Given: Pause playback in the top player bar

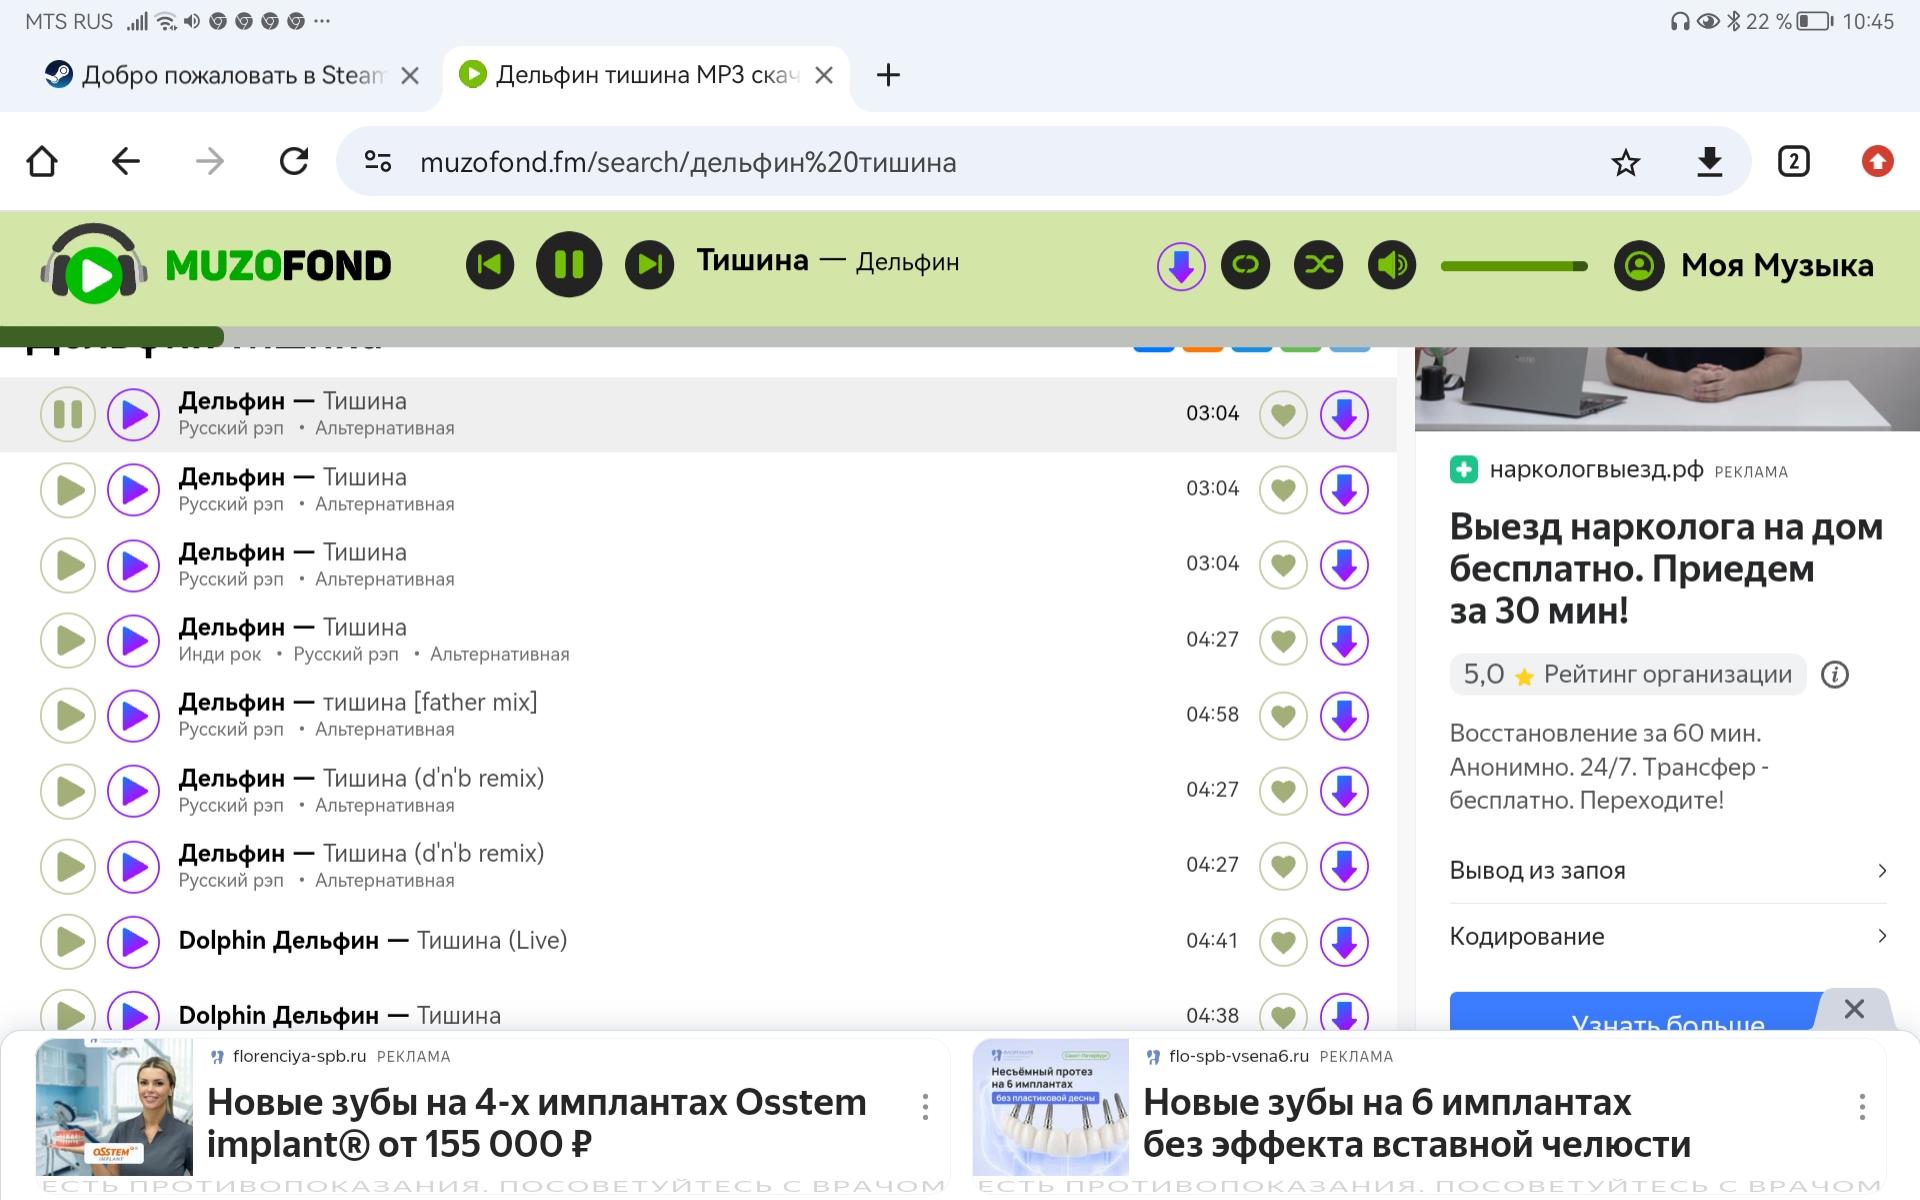Looking at the screenshot, I should pos(569,264).
